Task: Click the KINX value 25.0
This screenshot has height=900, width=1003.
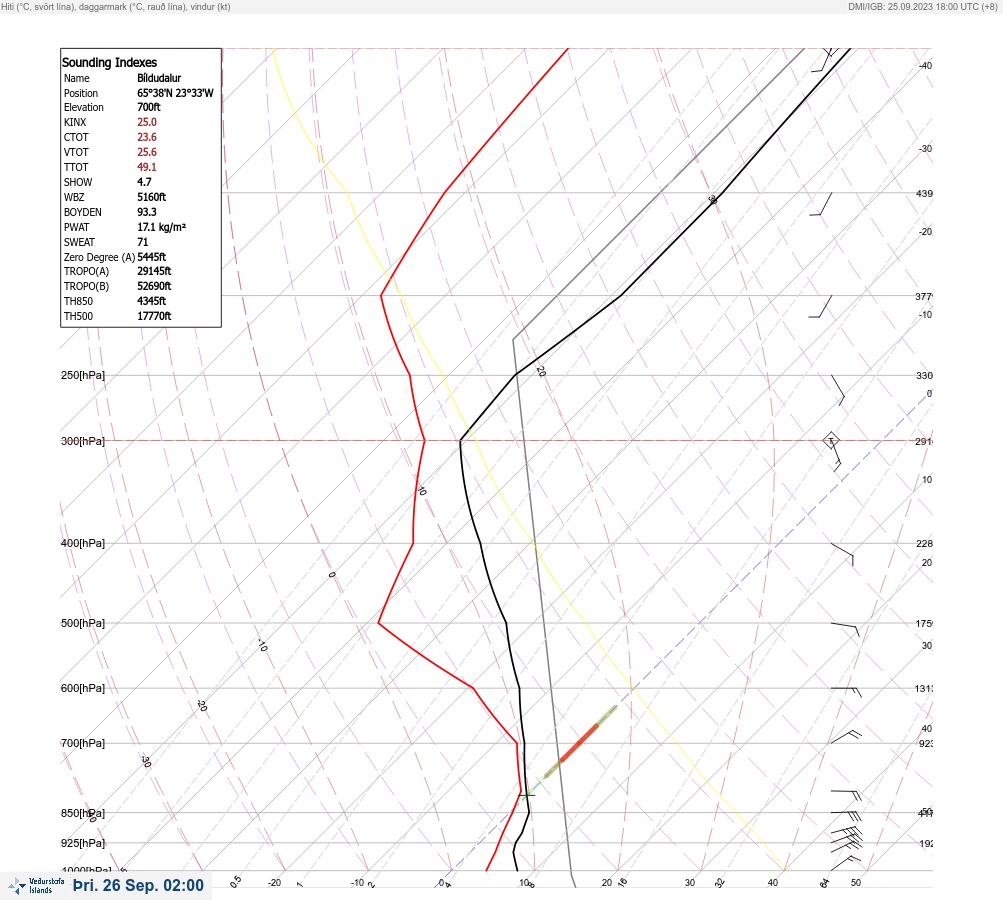Action: click(146, 122)
